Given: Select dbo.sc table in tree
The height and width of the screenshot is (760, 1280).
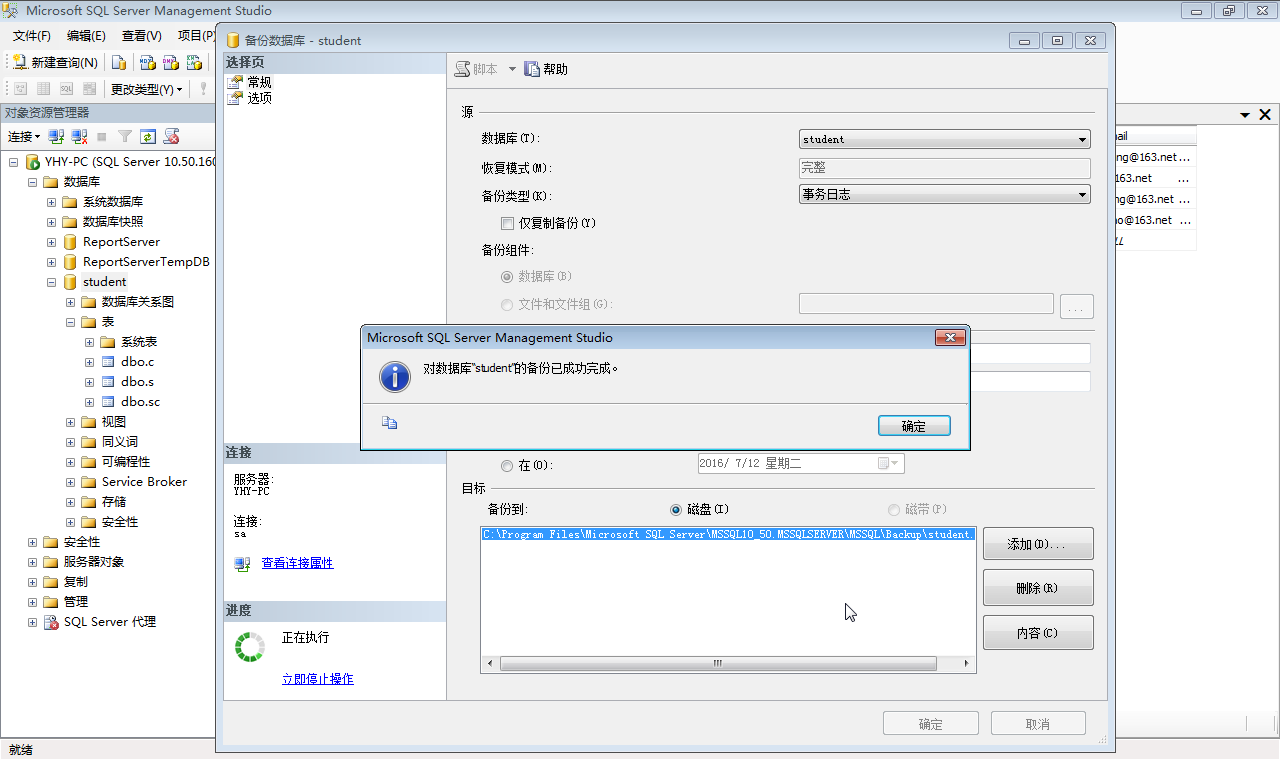Looking at the screenshot, I should click(x=140, y=402).
